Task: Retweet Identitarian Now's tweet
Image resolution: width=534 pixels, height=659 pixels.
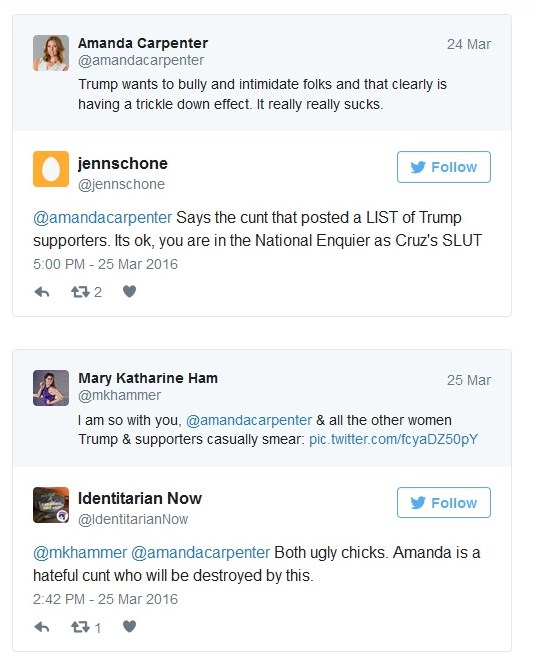Action: [x=80, y=627]
